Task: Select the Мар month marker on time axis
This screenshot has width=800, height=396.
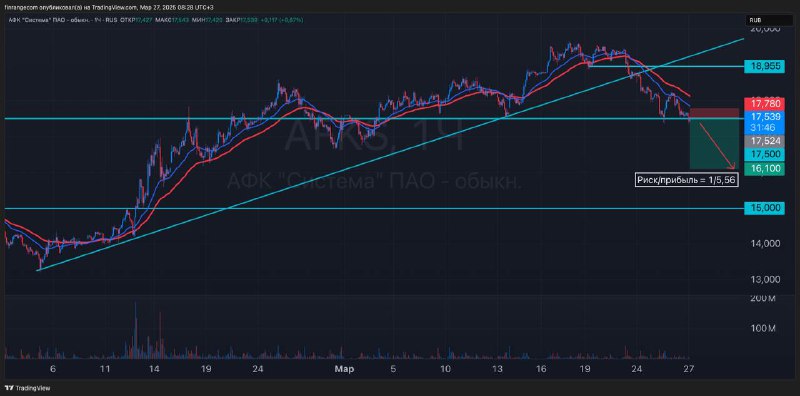Action: (340, 368)
